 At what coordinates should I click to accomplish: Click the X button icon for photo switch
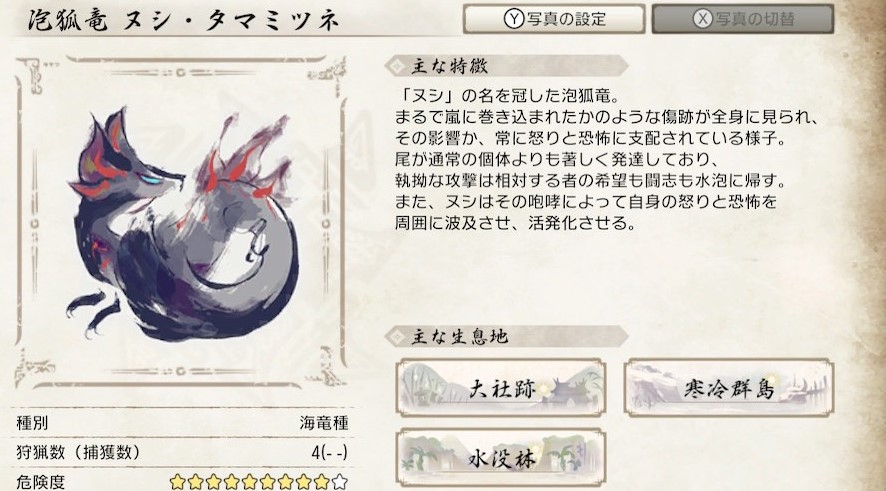pyautogui.click(x=702, y=19)
